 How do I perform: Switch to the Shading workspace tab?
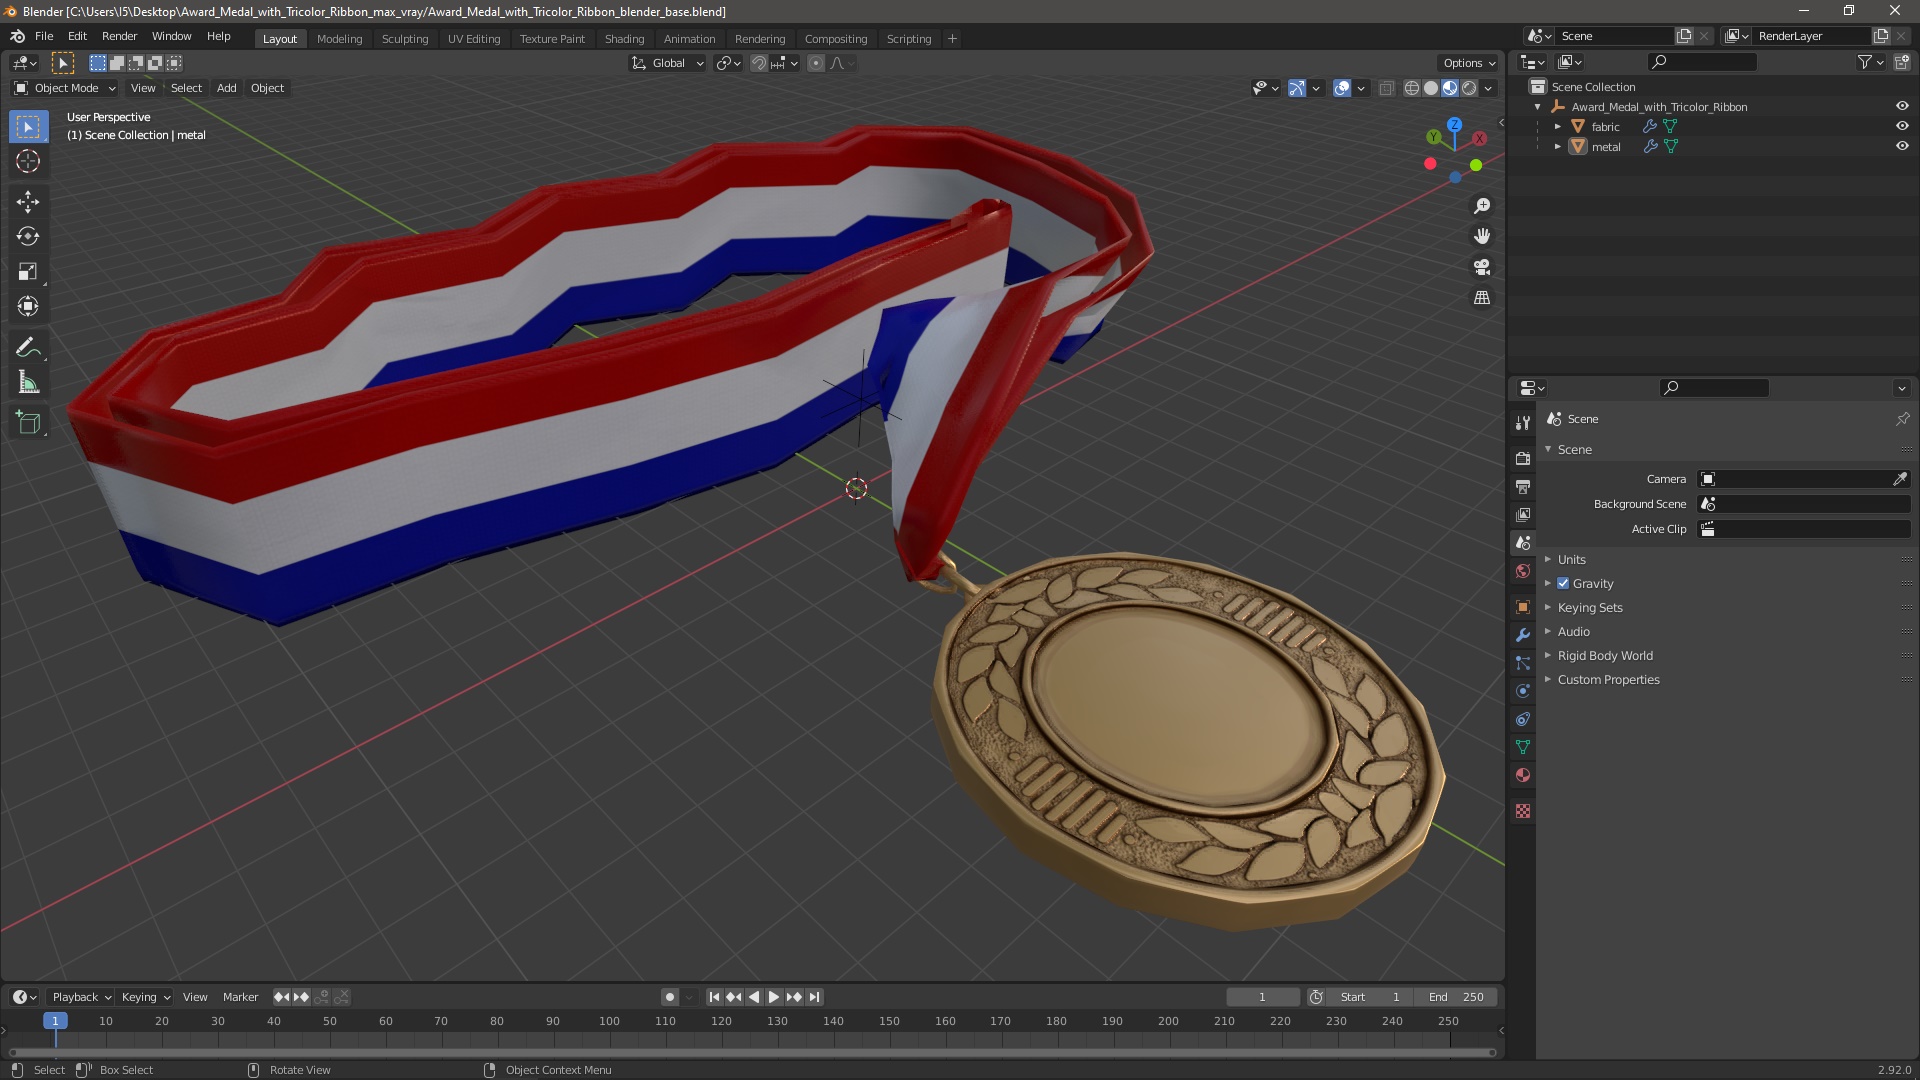click(624, 39)
